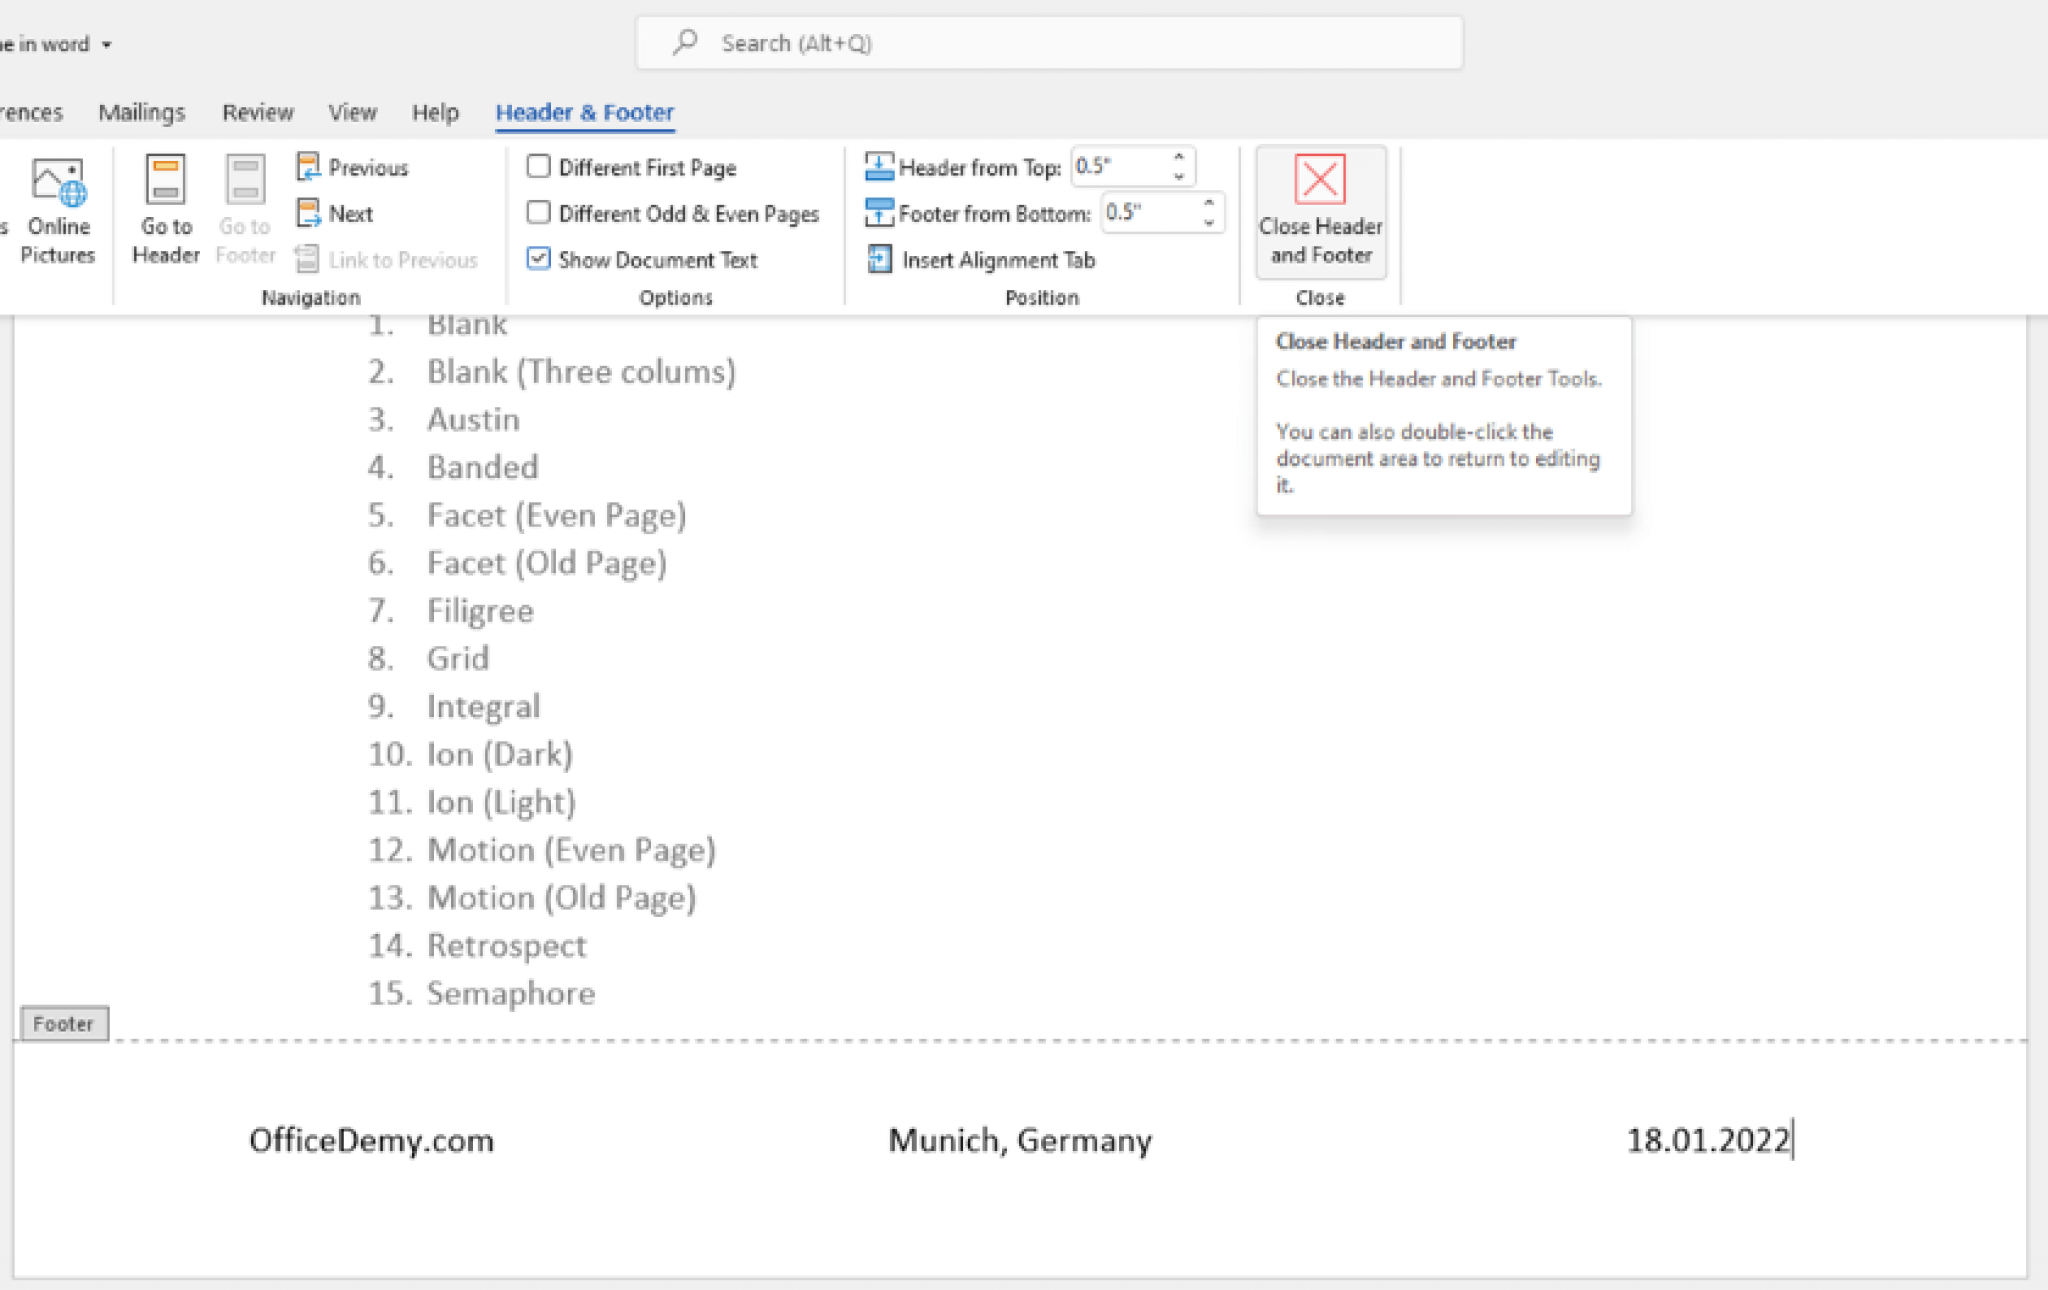
Task: Click list item Semaphore
Action: pyautogui.click(x=511, y=994)
